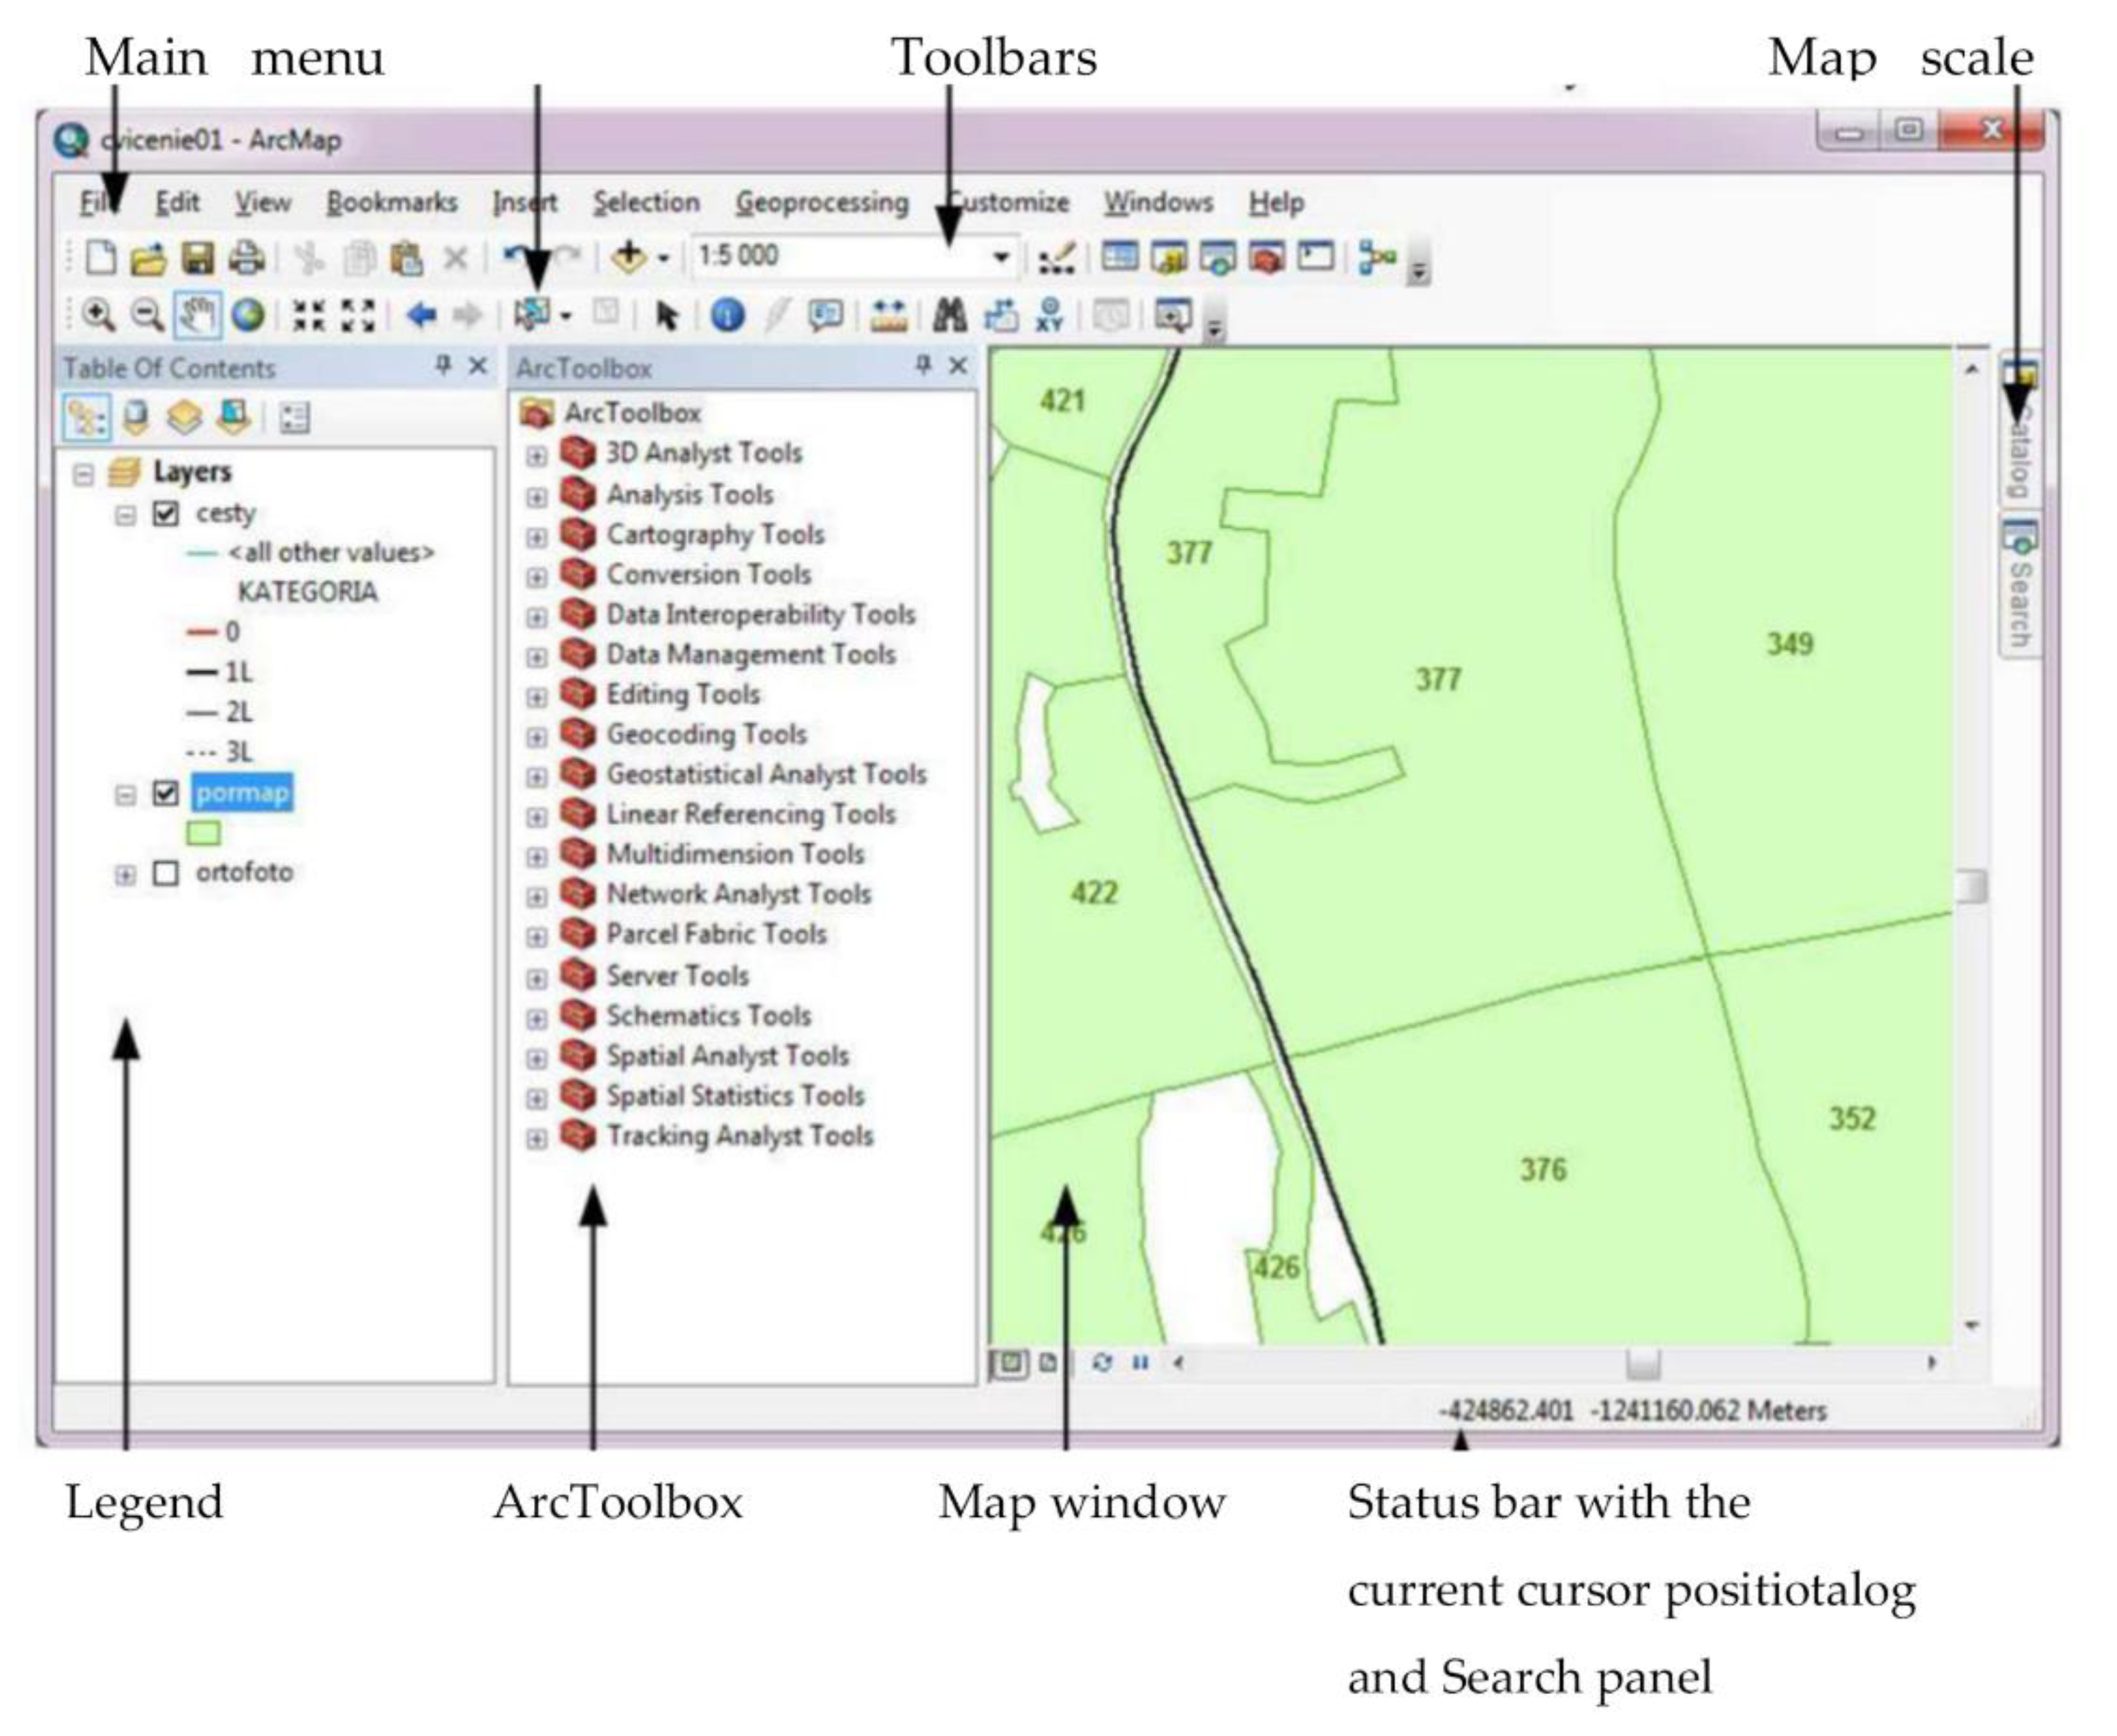
Task: Open the Selection menu
Action: click(x=646, y=202)
